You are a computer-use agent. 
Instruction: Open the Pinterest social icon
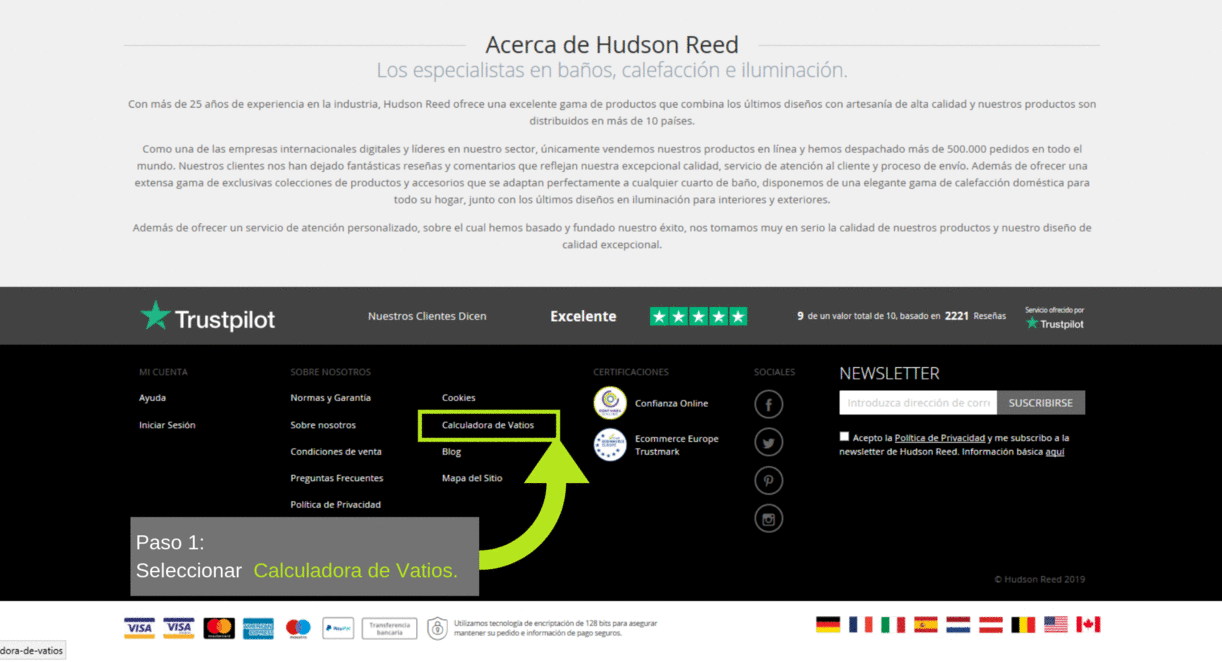(x=768, y=480)
